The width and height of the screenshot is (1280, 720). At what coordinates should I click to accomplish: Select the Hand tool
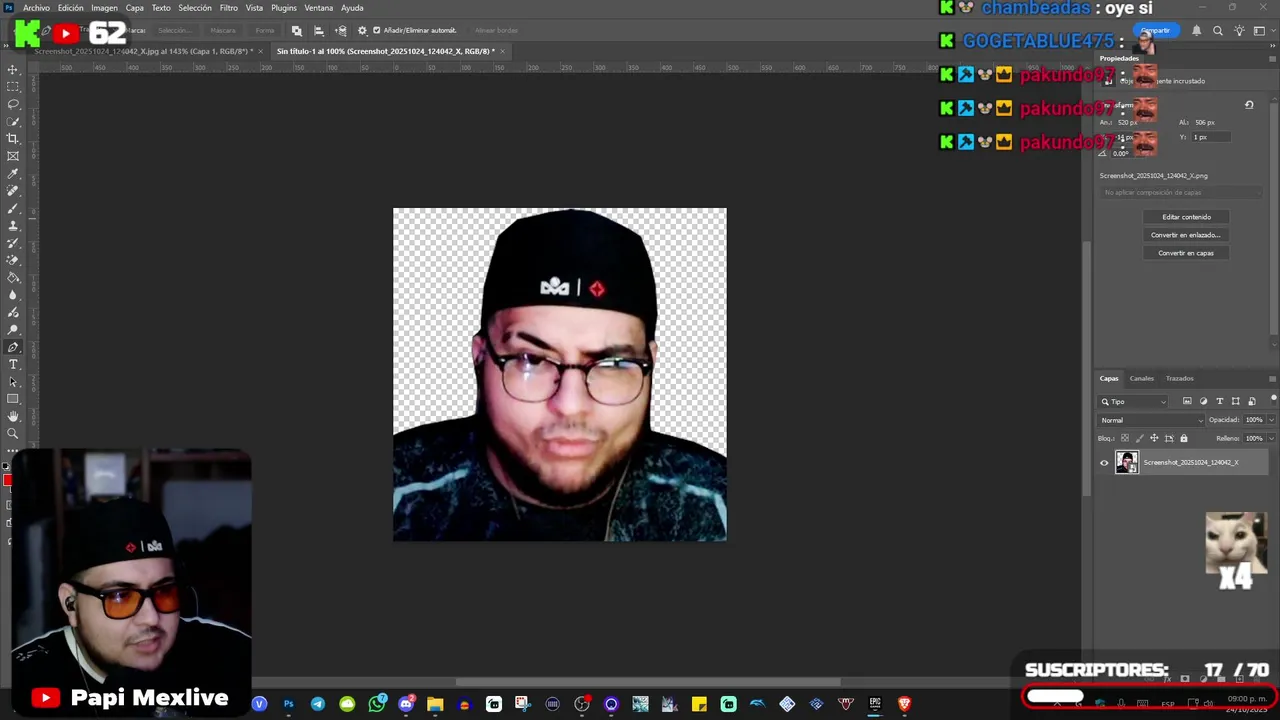(13, 416)
